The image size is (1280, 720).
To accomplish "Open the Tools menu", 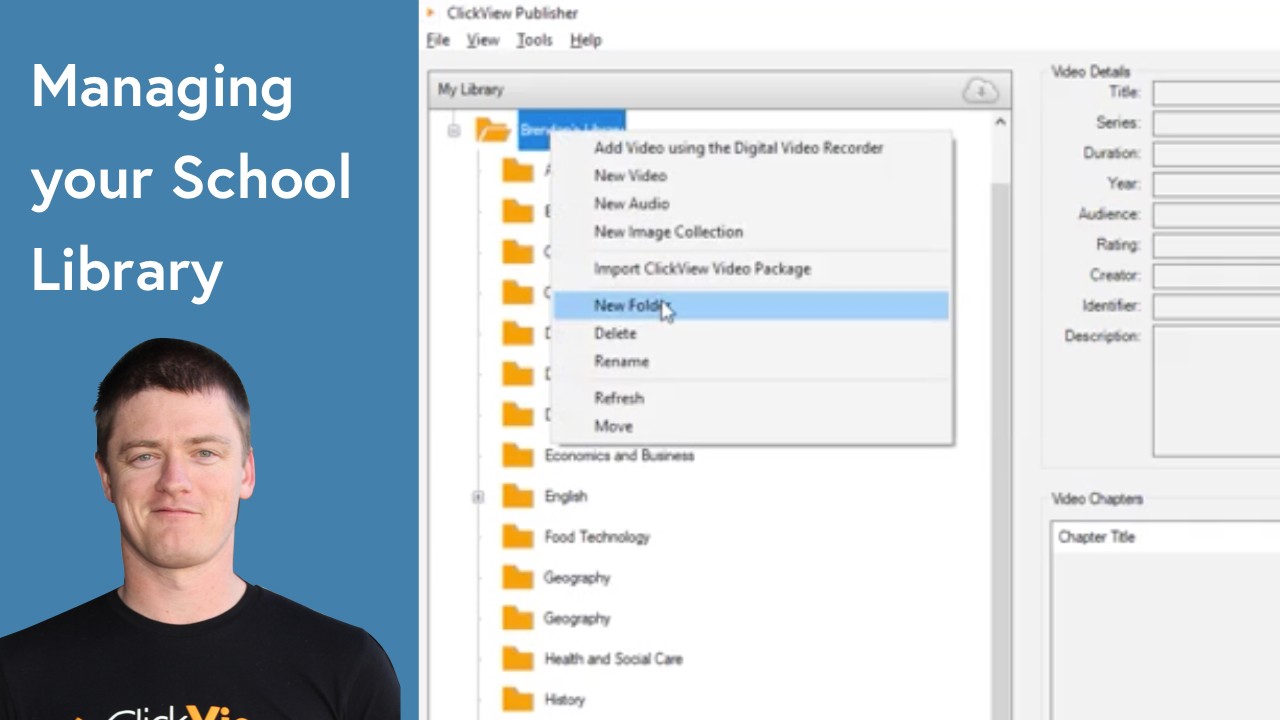I will (x=534, y=40).
